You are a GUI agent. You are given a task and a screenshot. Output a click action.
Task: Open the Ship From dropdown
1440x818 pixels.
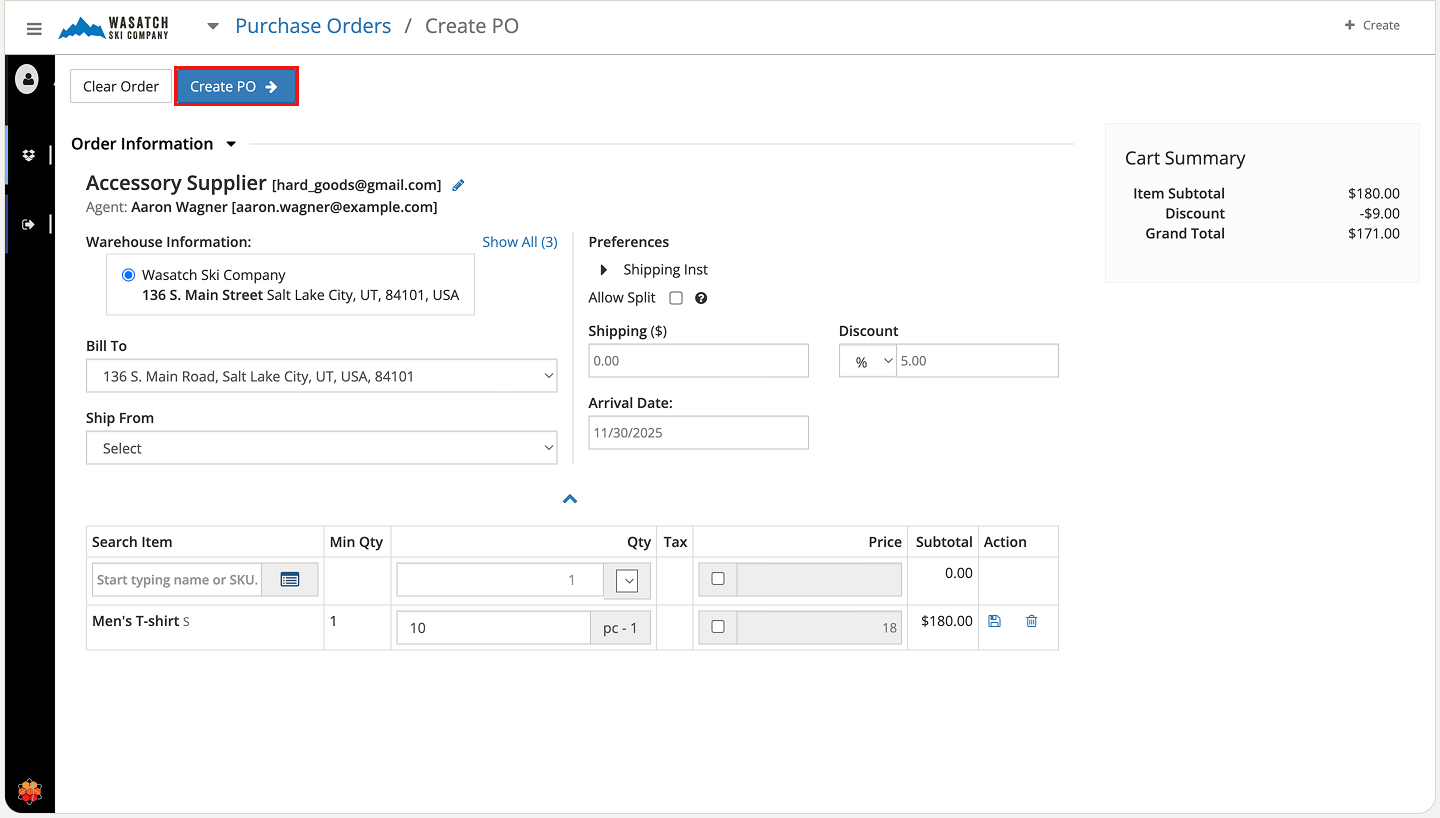tap(321, 449)
